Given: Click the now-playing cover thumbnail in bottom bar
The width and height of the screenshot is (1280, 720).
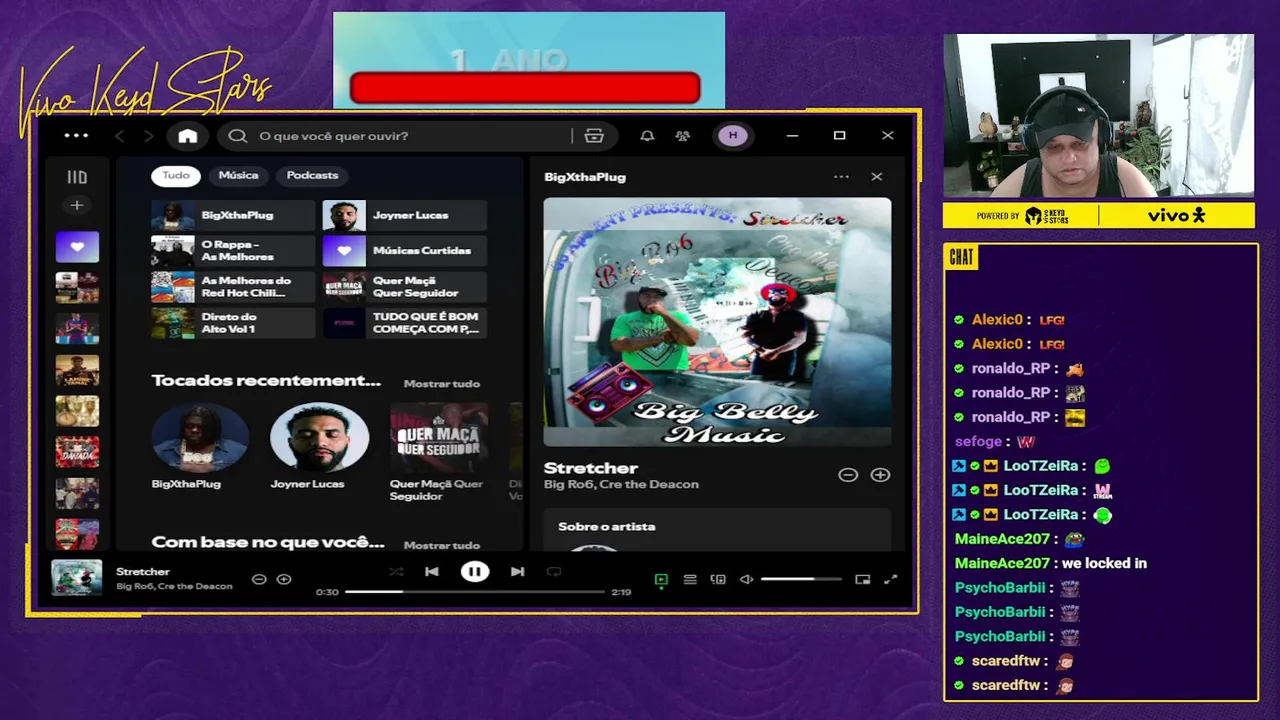Looking at the screenshot, I should coord(77,578).
